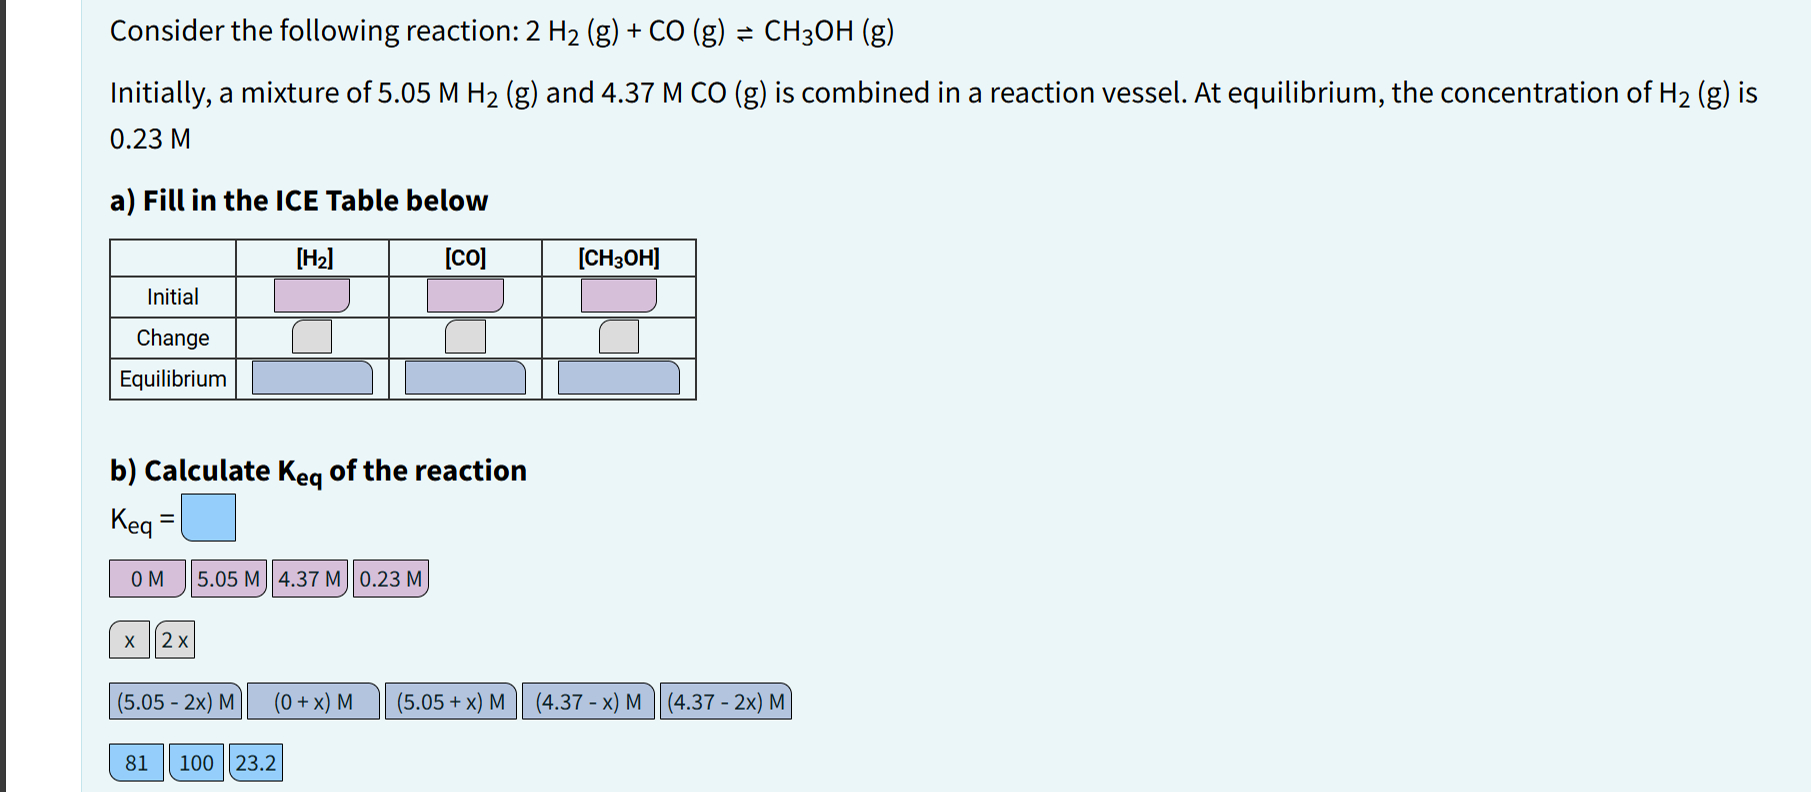
Task: Click the Initial row slot under [CO]
Action: pos(464,295)
